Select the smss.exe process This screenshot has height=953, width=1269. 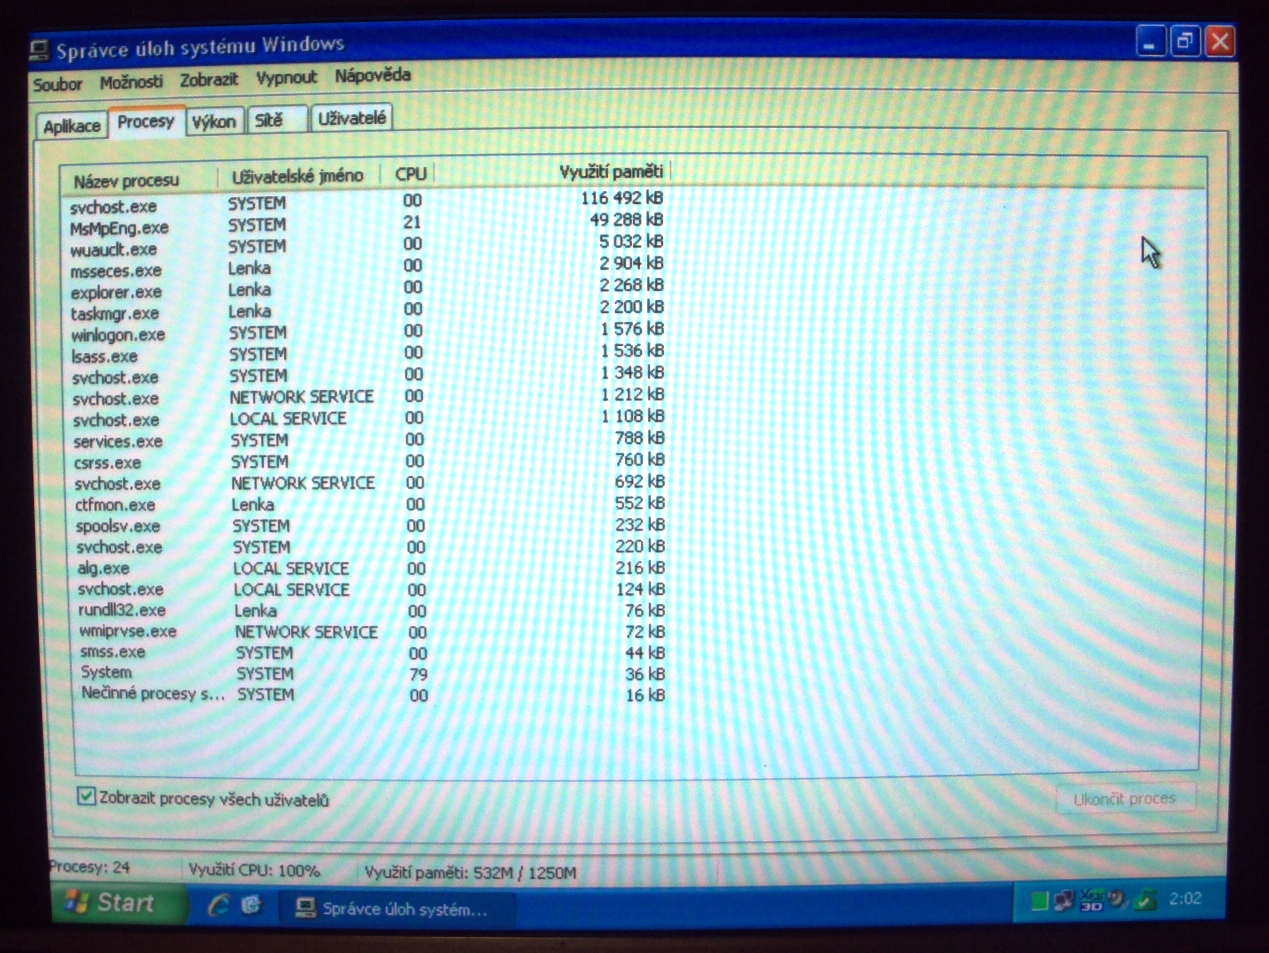point(371,653)
